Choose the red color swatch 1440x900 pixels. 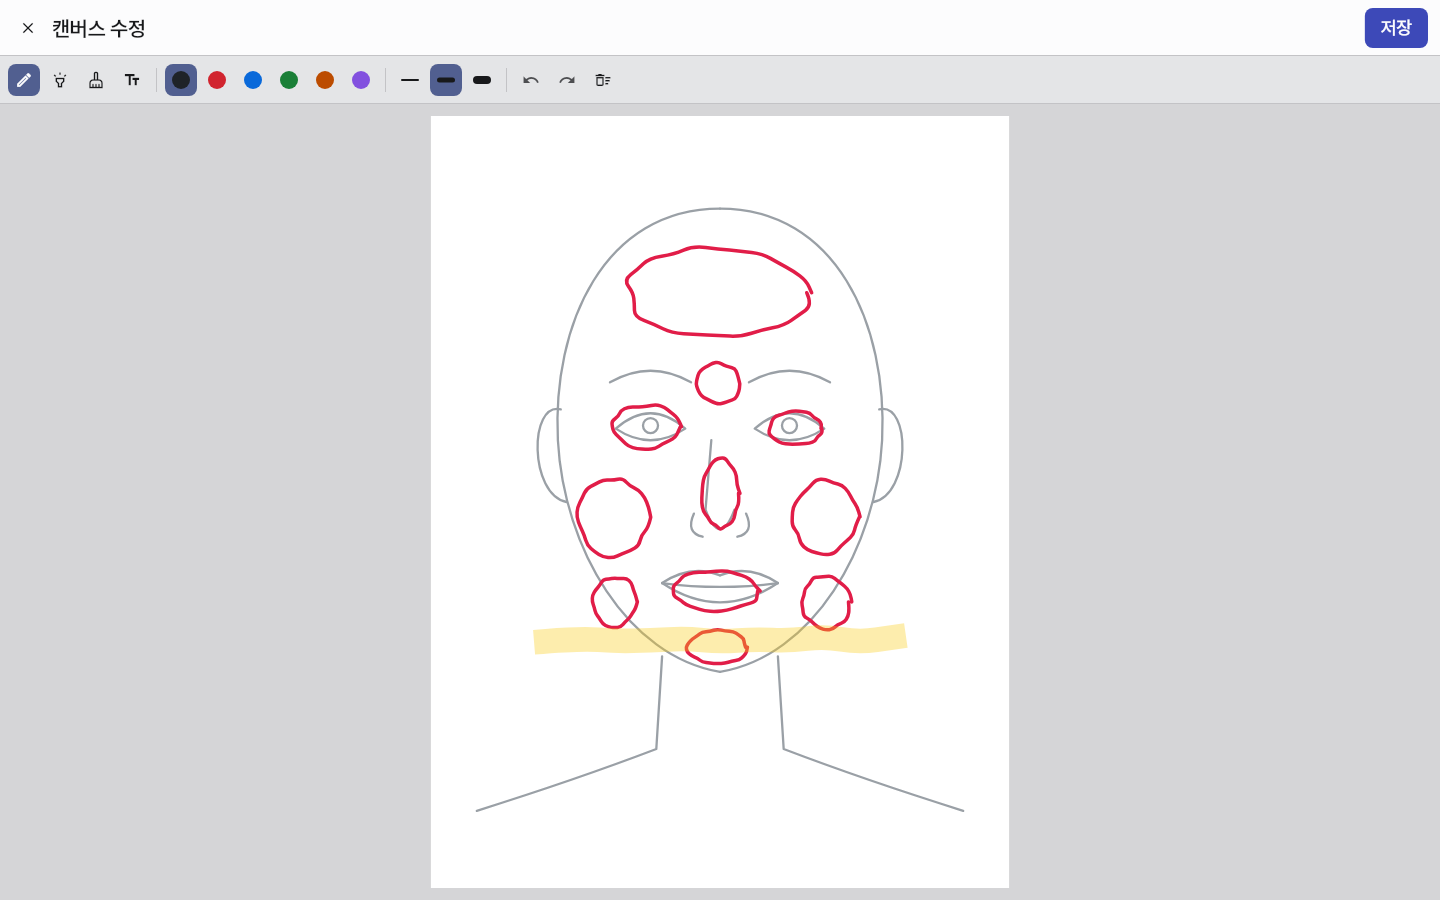coord(217,80)
